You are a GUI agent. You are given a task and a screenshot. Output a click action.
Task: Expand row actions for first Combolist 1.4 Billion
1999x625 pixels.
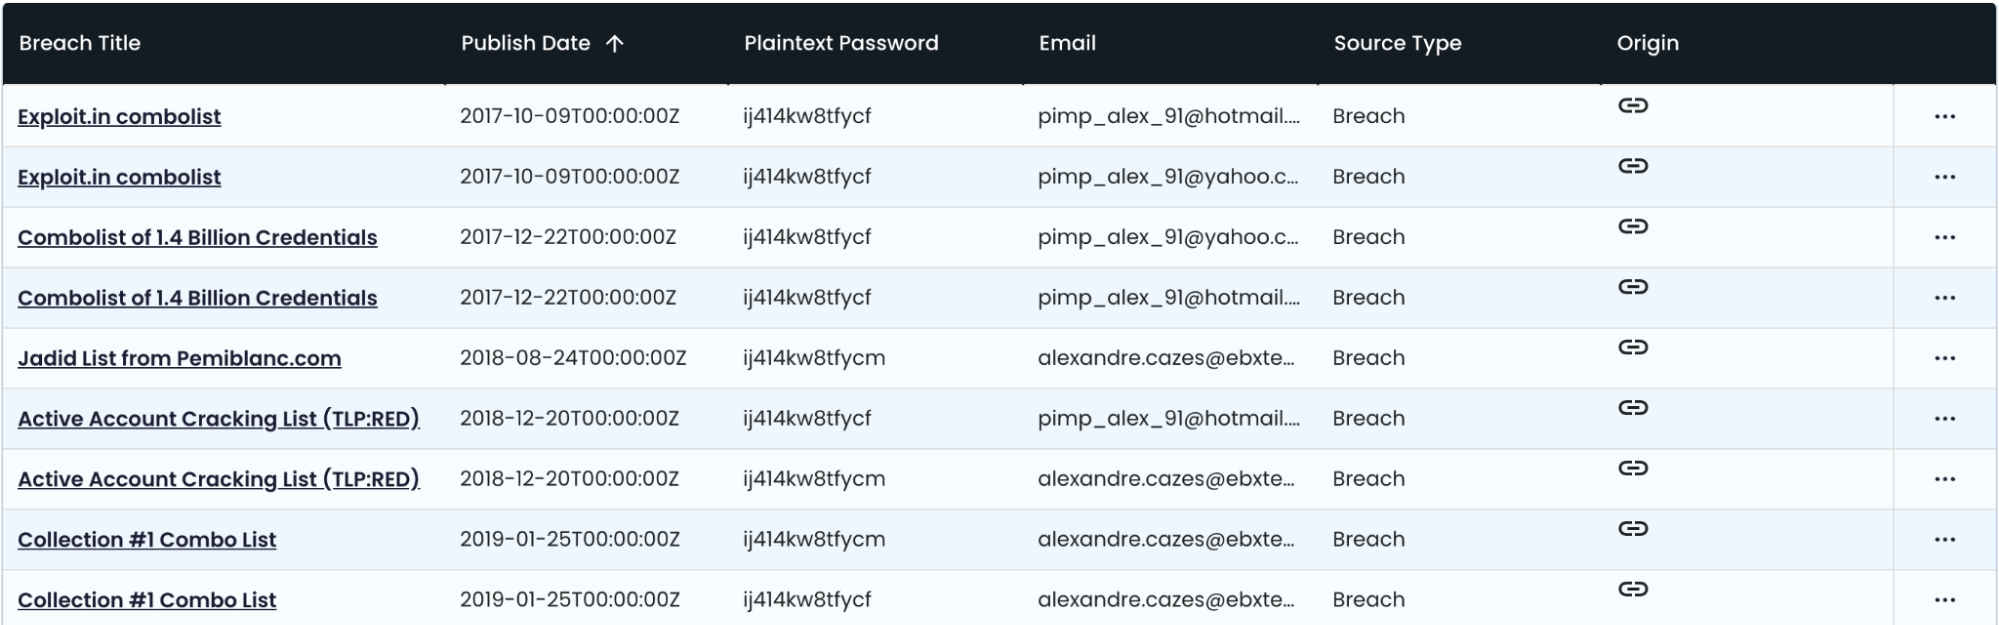coord(1945,238)
